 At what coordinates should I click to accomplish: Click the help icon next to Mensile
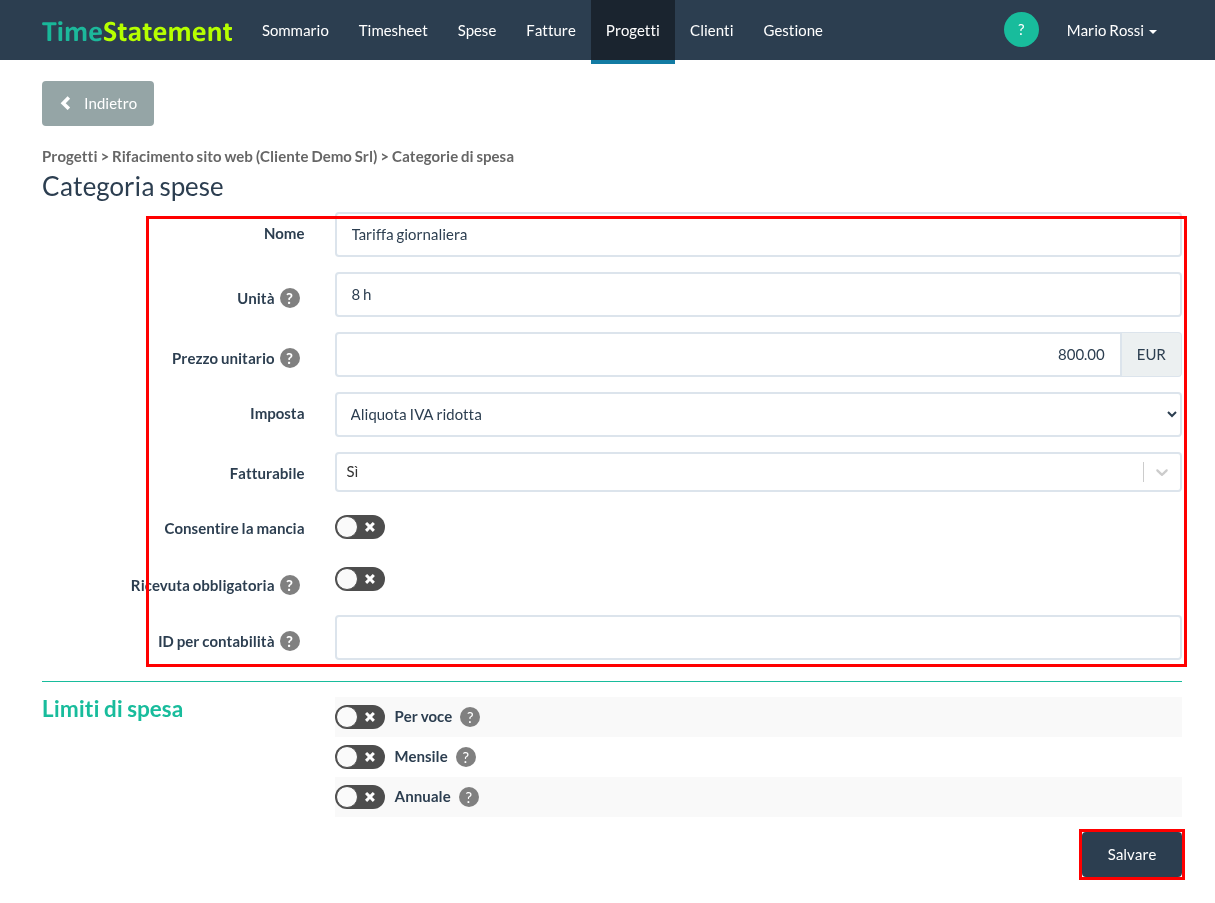(466, 757)
